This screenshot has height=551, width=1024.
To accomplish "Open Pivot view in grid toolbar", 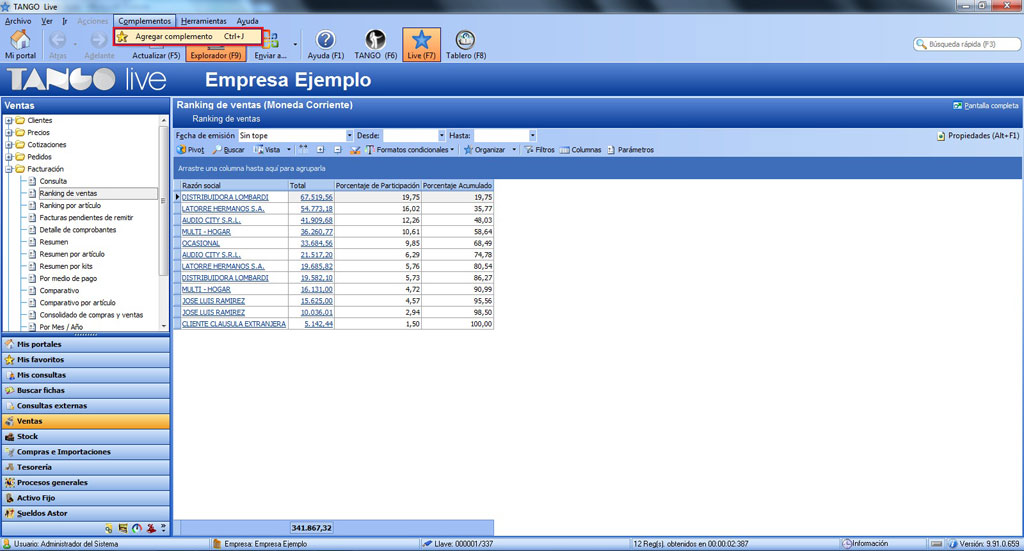I will click(191, 150).
